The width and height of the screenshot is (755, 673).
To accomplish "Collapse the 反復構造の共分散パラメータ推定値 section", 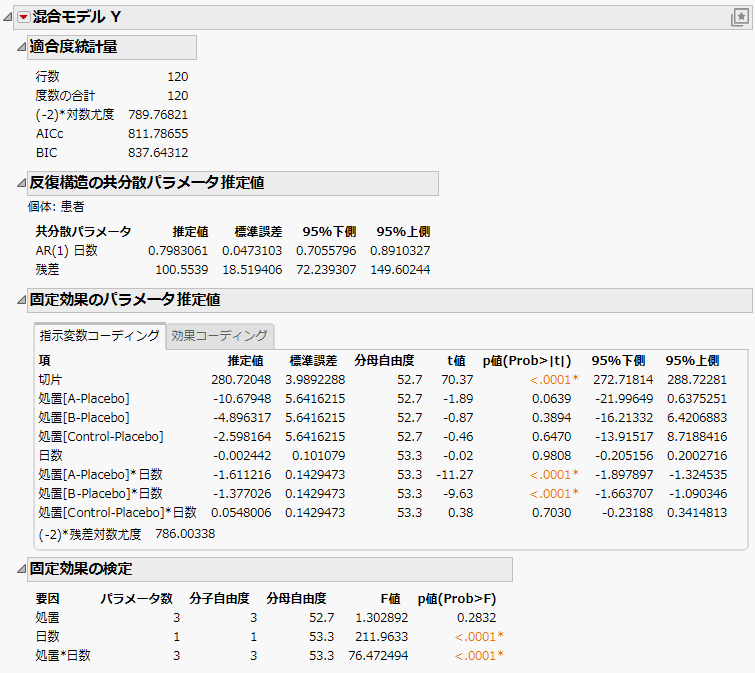I will [21, 183].
